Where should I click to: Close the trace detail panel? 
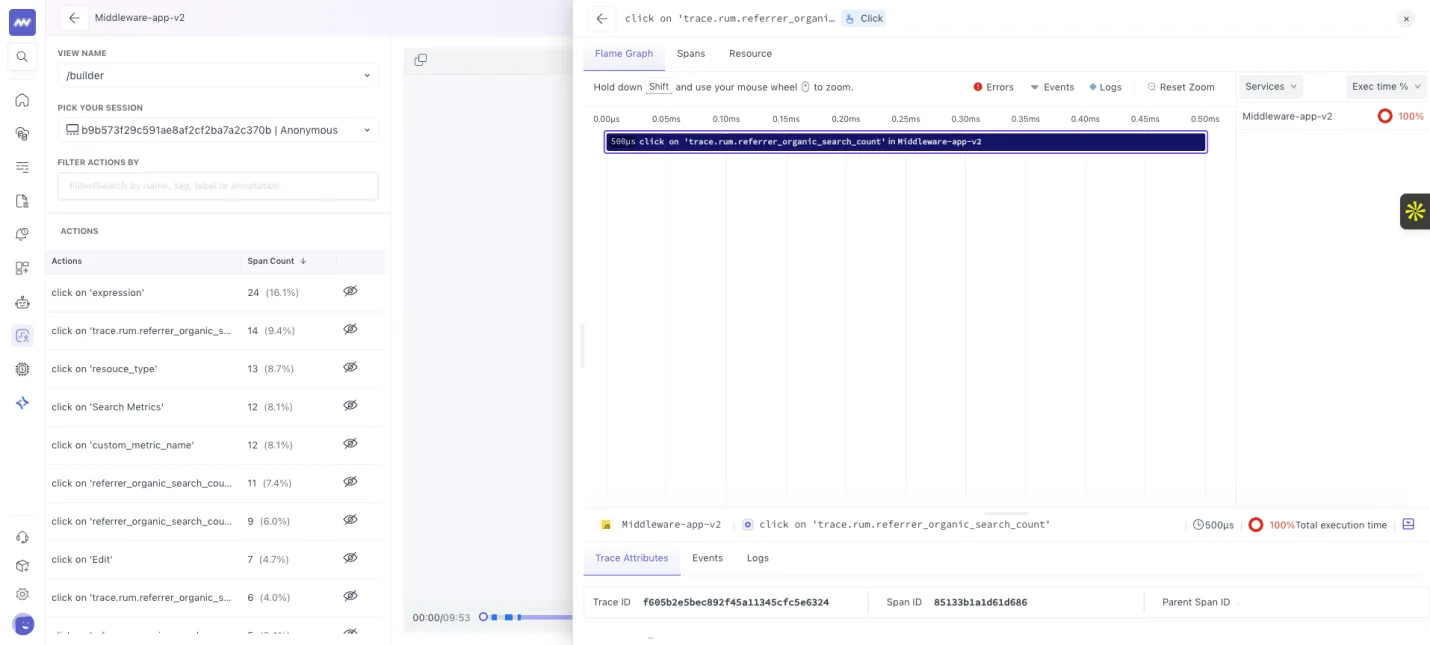click(x=1406, y=18)
